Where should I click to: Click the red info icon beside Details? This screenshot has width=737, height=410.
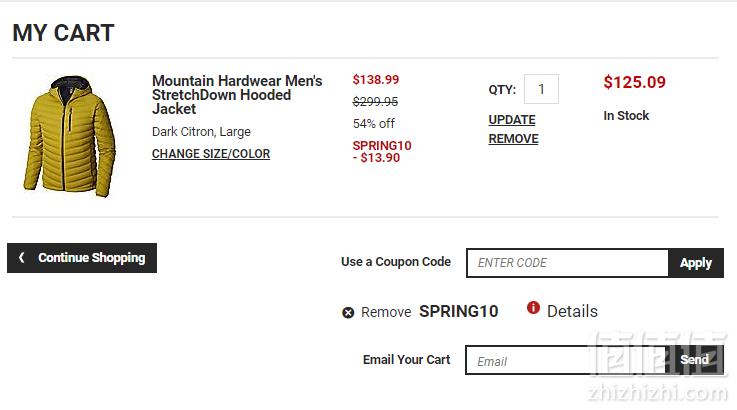point(533,308)
